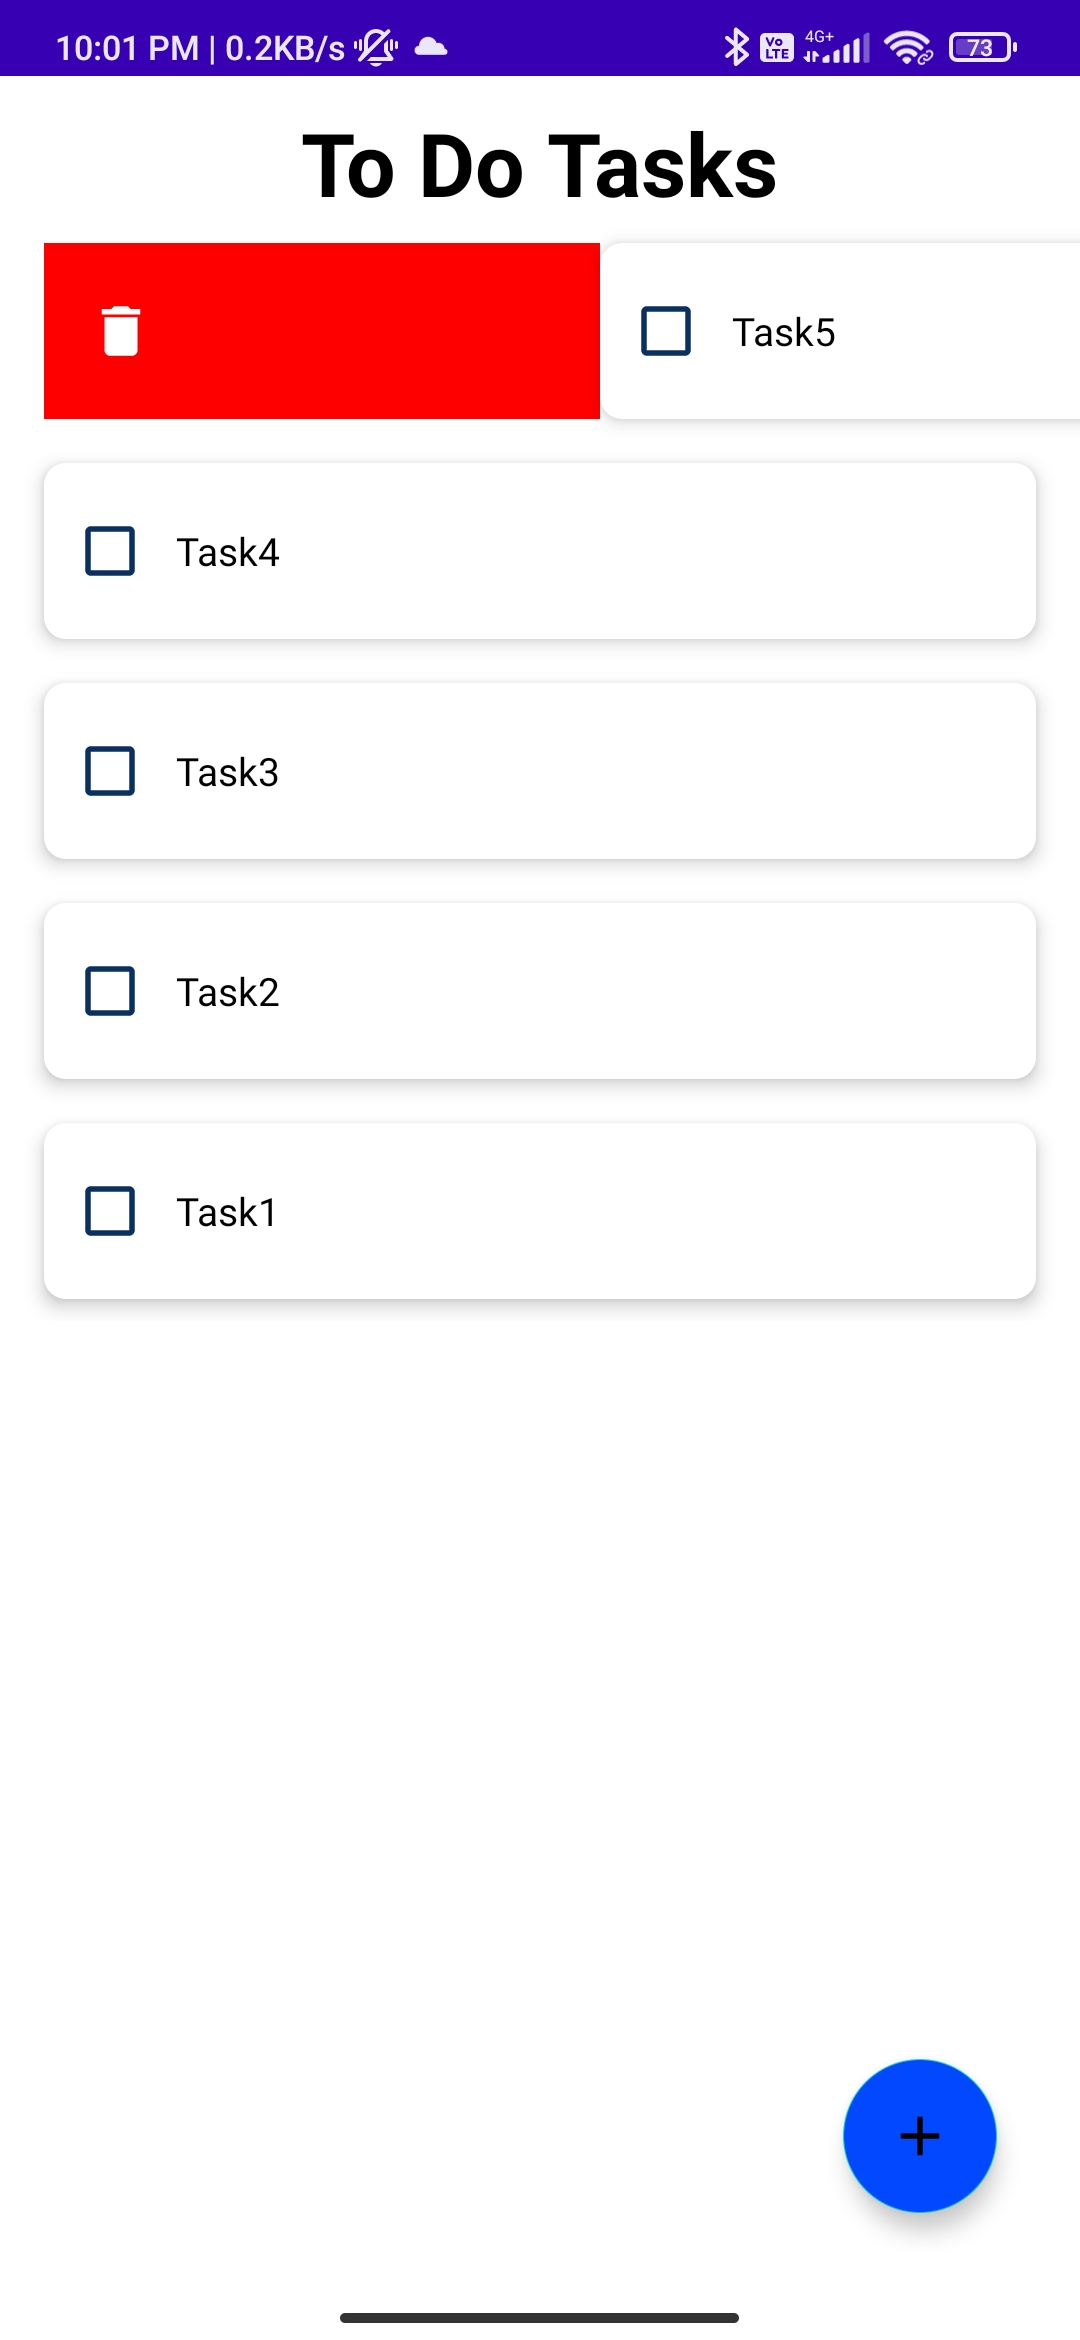
Task: Tap the muted notifications icon in status bar
Action: pos(376,45)
